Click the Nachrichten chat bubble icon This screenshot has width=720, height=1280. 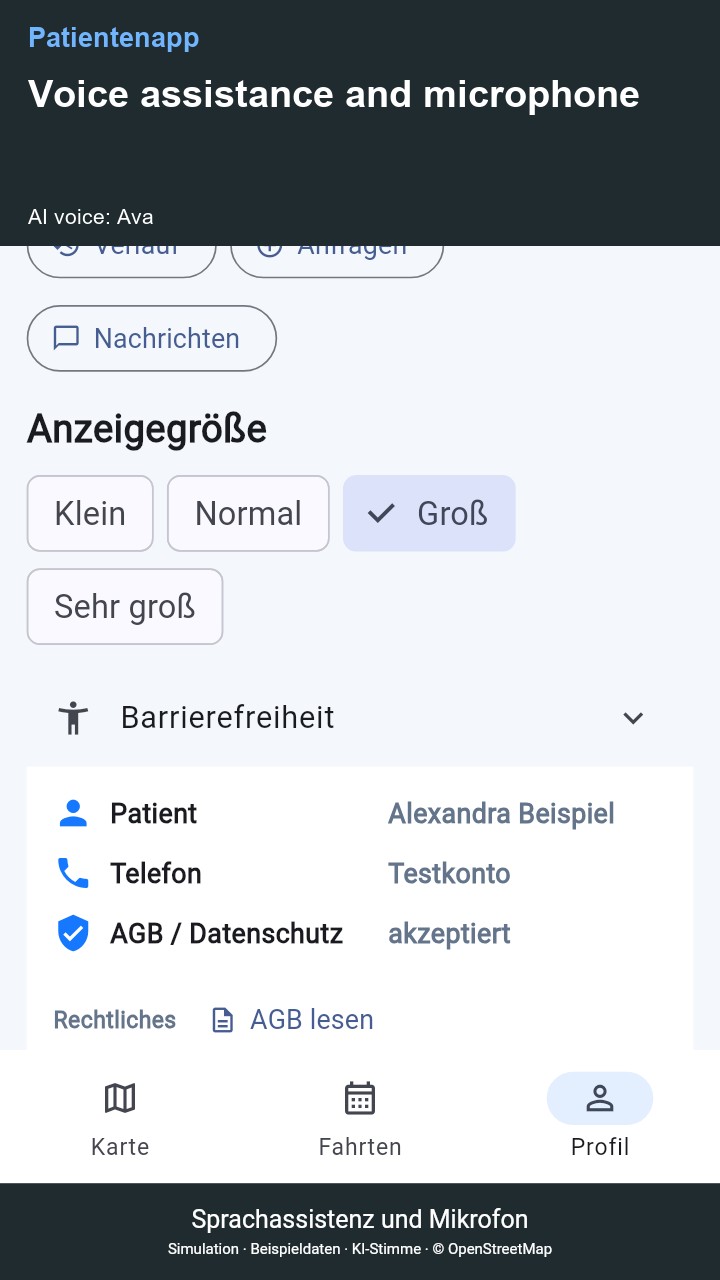pyautogui.click(x=66, y=338)
